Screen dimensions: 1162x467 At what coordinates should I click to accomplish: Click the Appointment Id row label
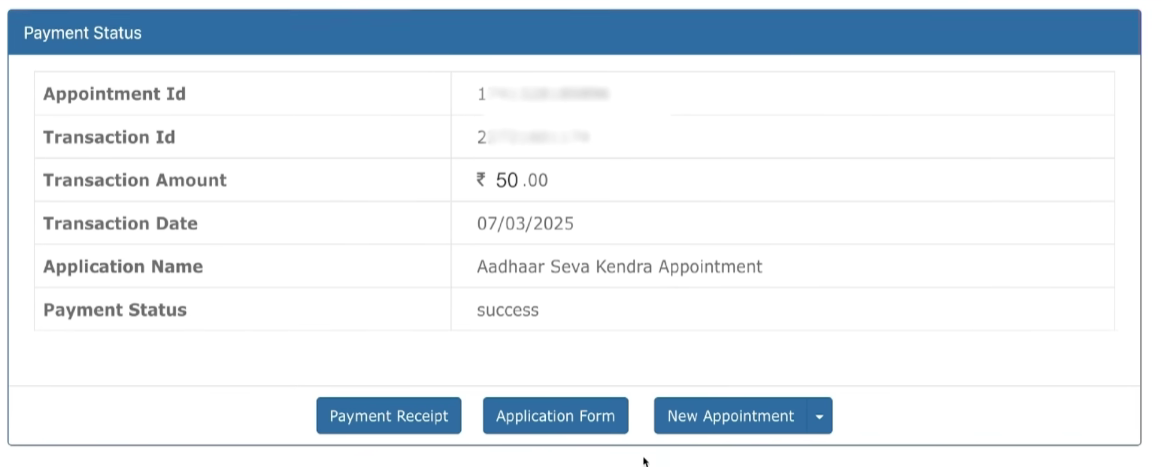[114, 94]
